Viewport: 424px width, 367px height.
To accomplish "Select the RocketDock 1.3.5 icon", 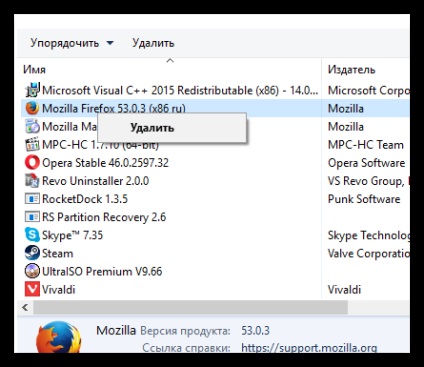I will pos(32,199).
